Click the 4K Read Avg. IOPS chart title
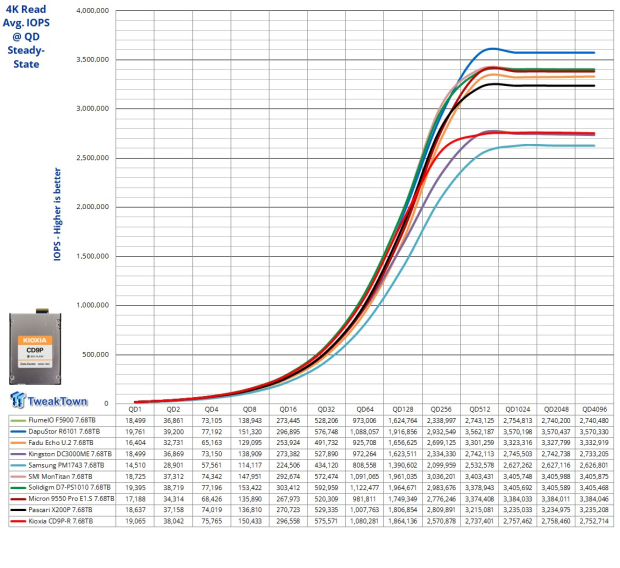 click(26, 36)
